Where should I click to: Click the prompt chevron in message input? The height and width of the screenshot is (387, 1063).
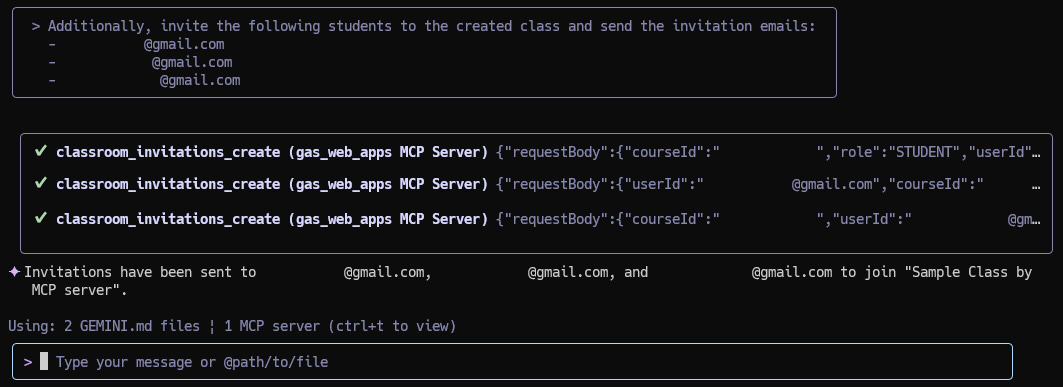(x=28, y=362)
